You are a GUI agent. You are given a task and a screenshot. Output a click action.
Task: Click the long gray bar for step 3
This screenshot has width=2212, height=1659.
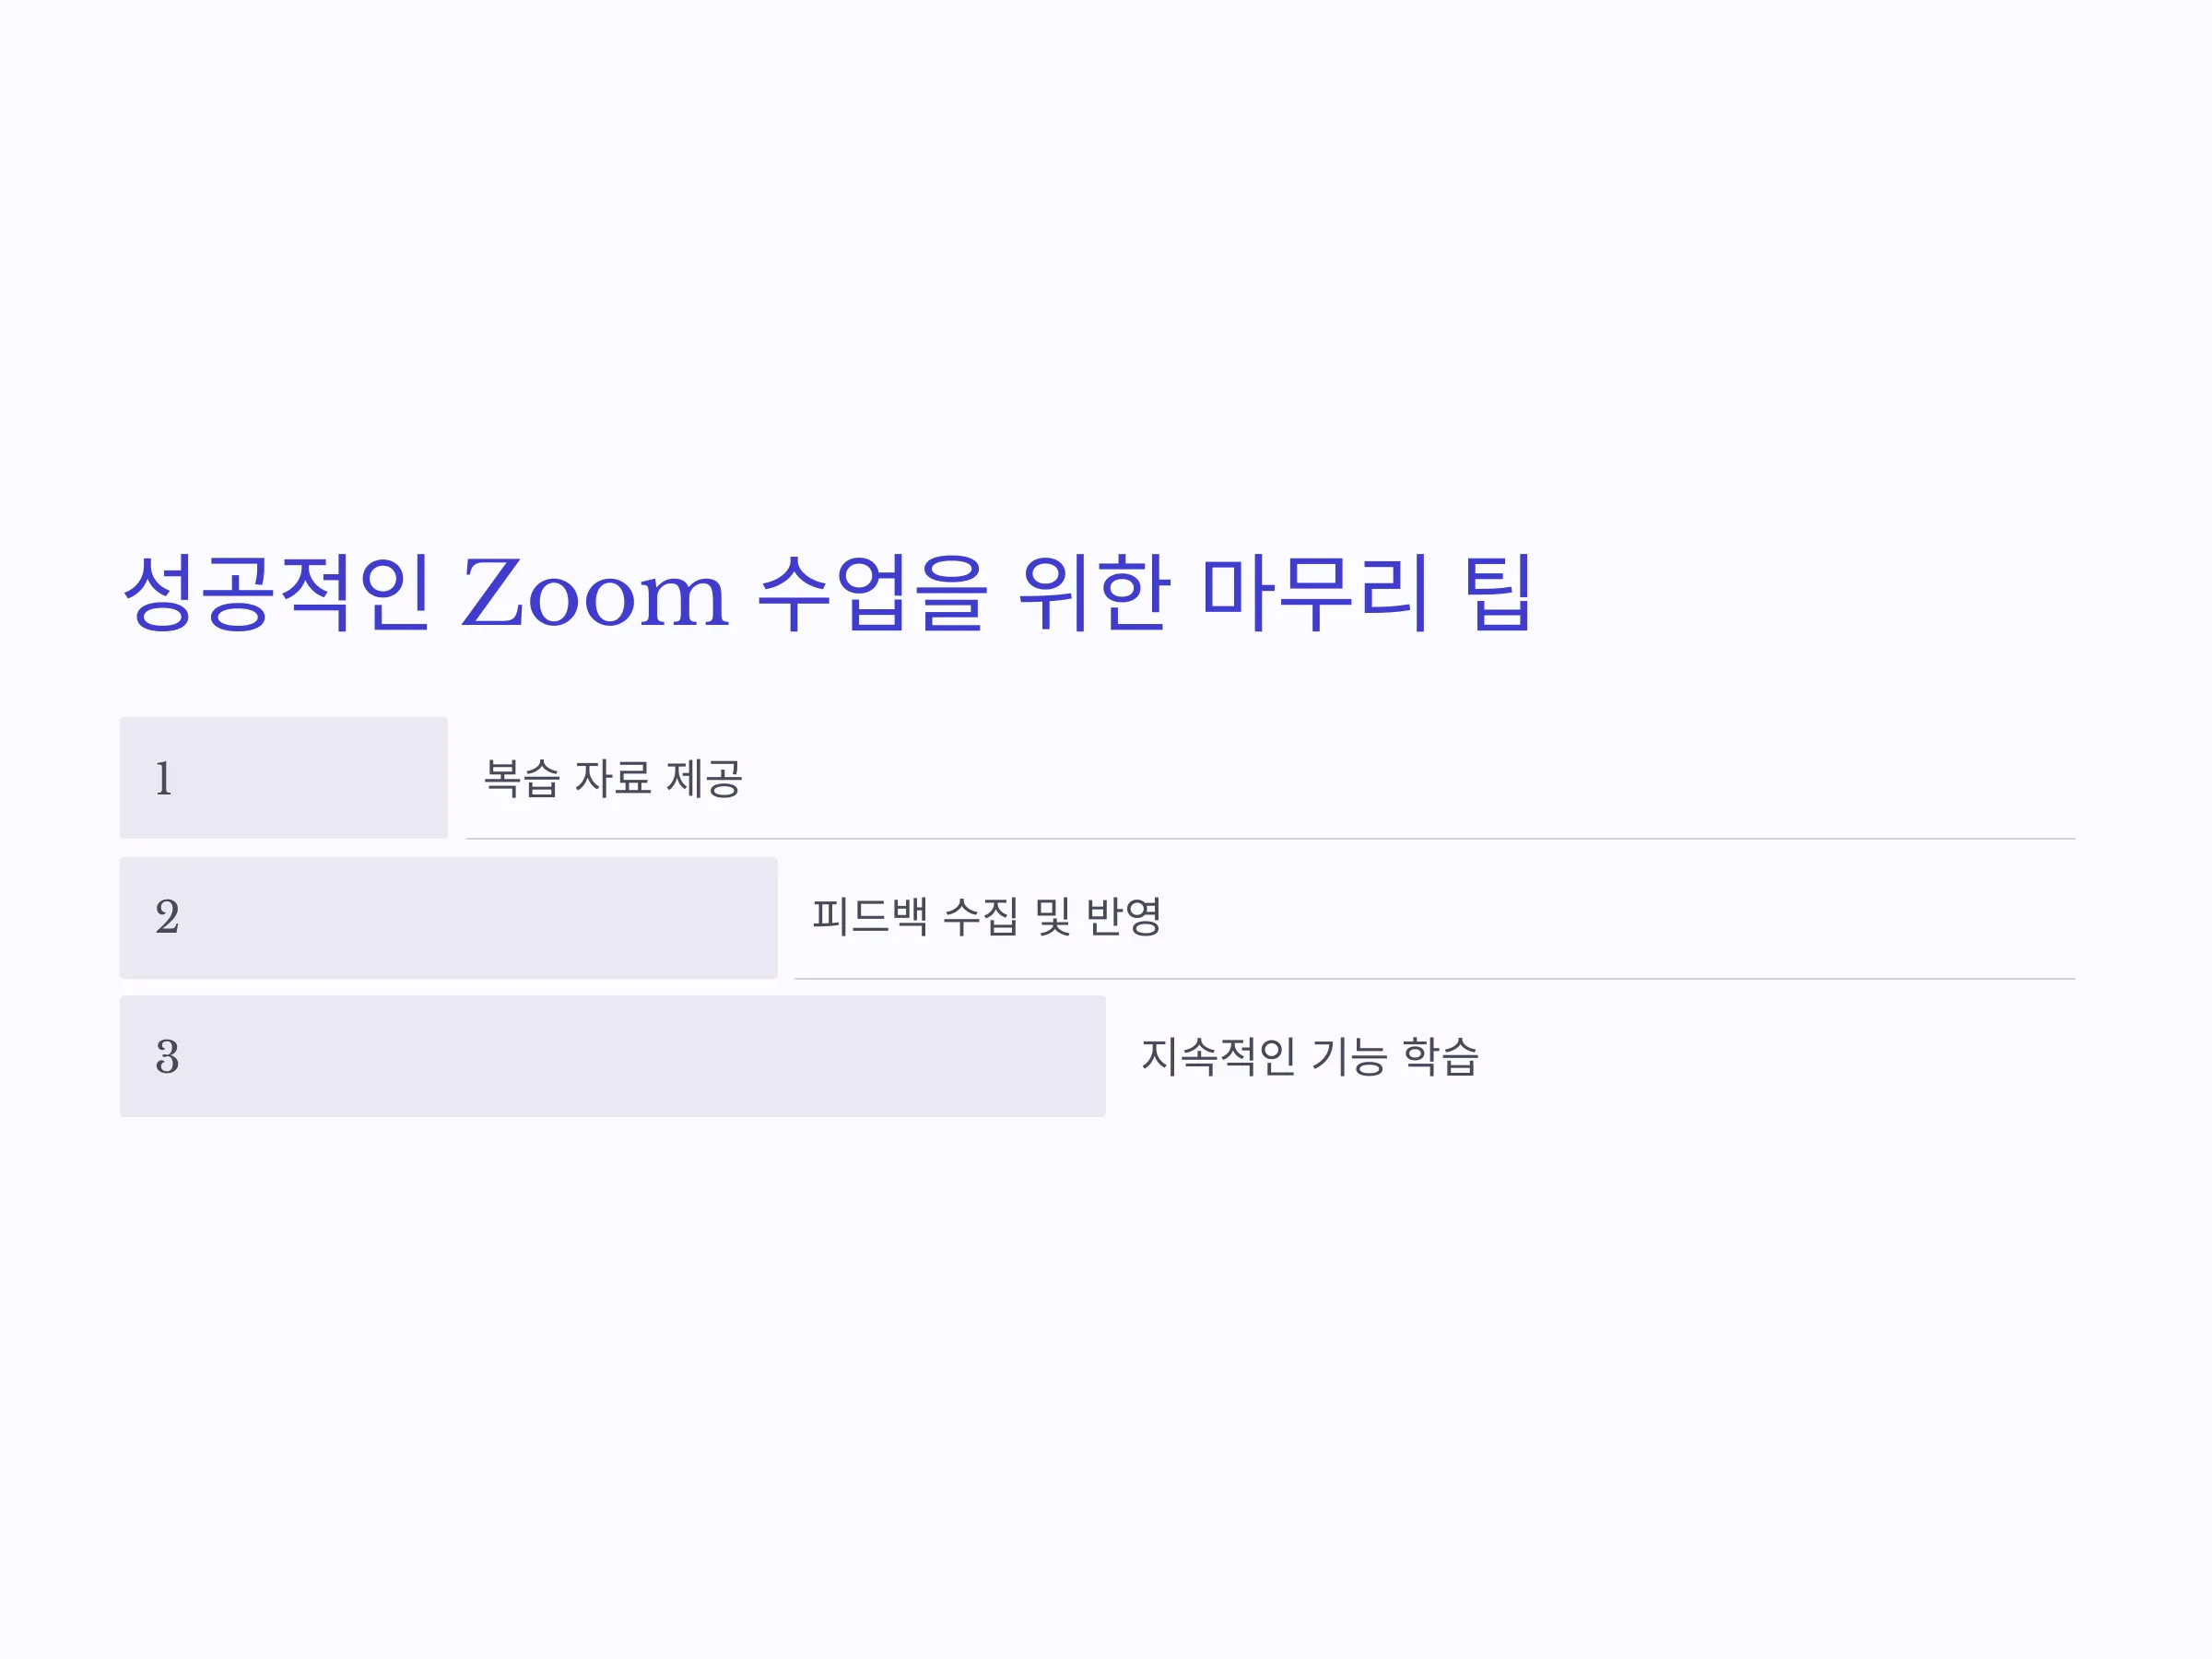[613, 1056]
